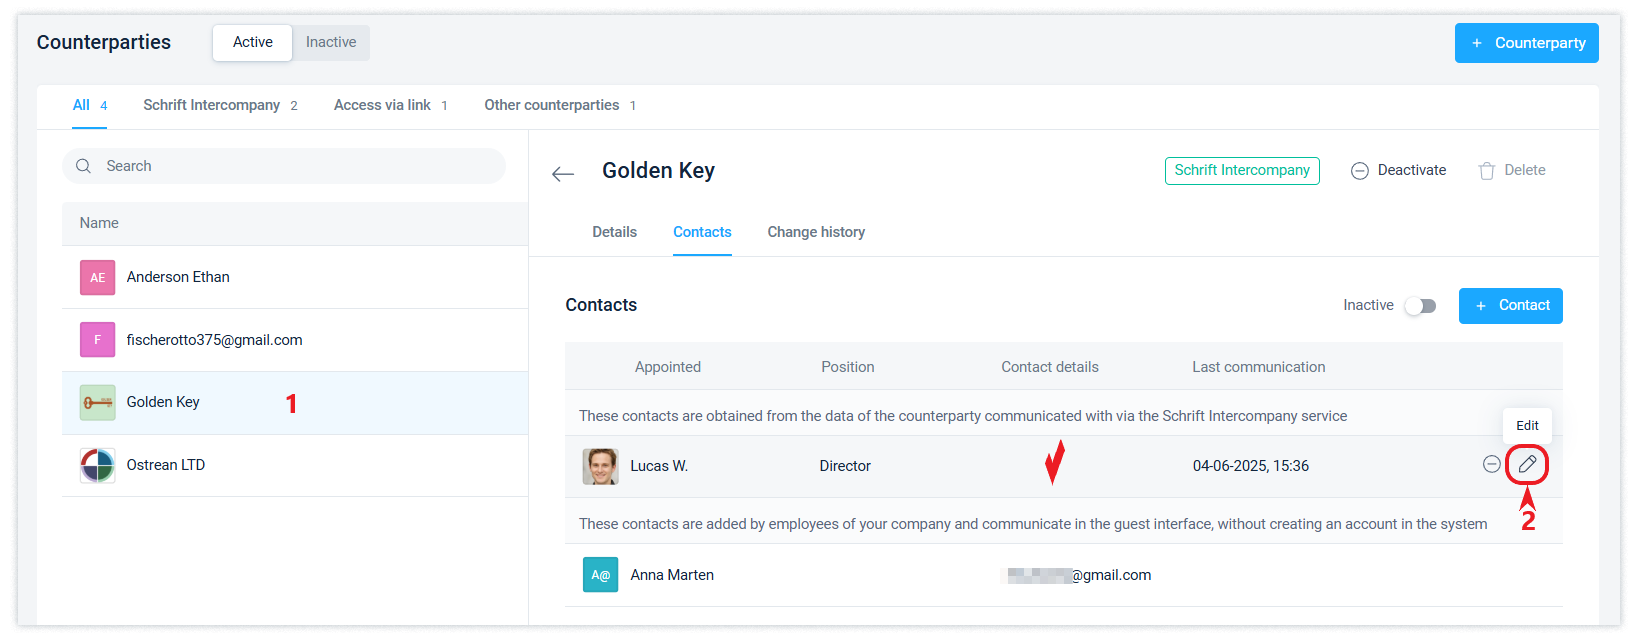
Task: Show Access via link counterparties
Action: tap(382, 105)
